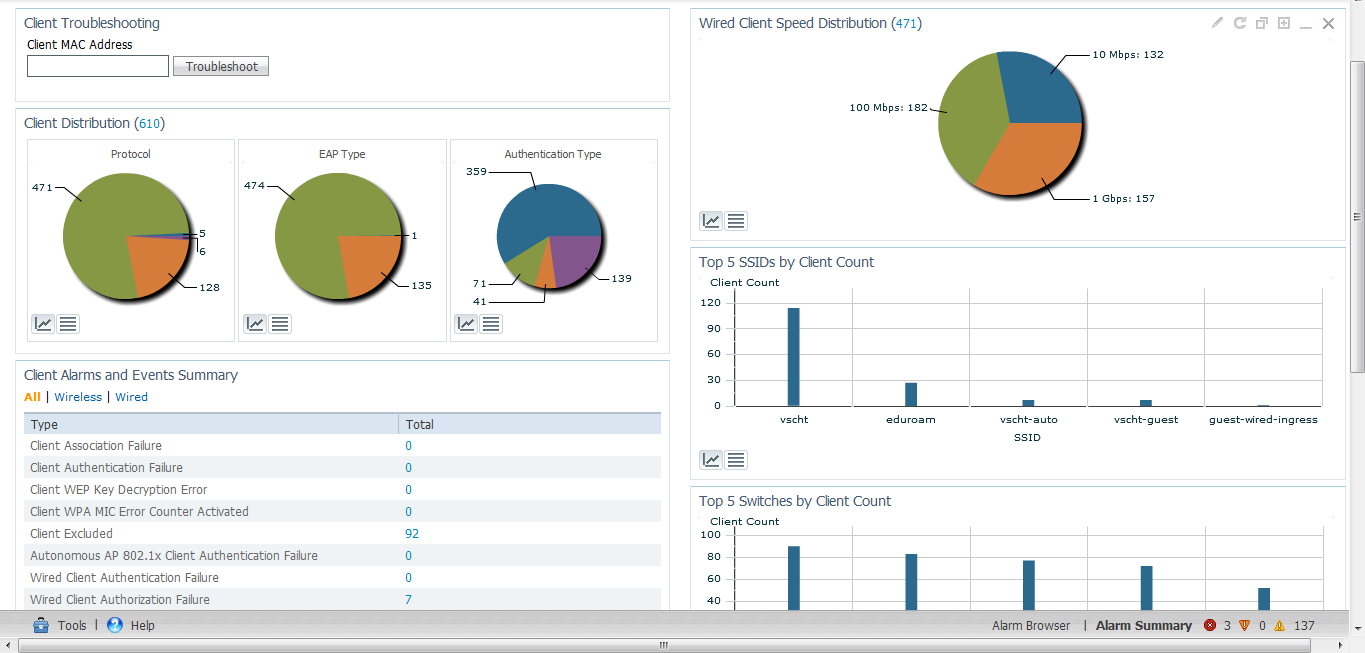1365x653 pixels.
Task: Open the Tools toolbox icon
Action: point(41,625)
